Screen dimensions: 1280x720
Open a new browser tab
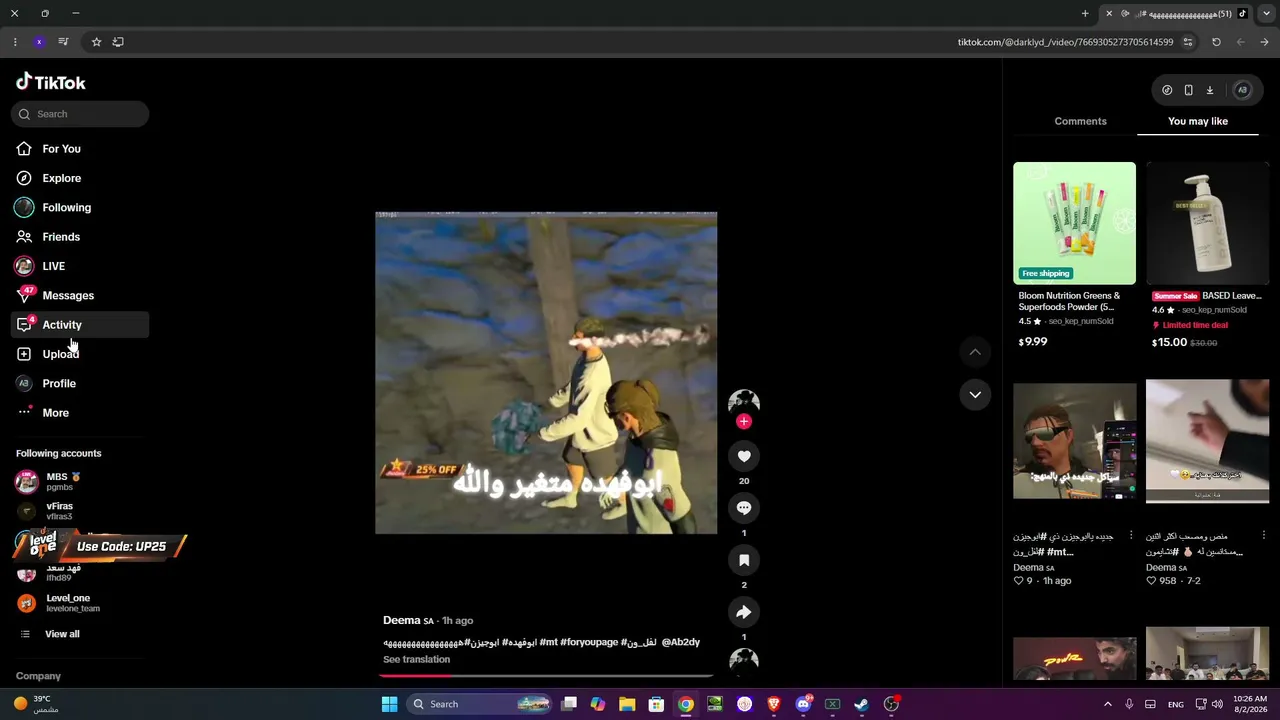pos(1085,14)
